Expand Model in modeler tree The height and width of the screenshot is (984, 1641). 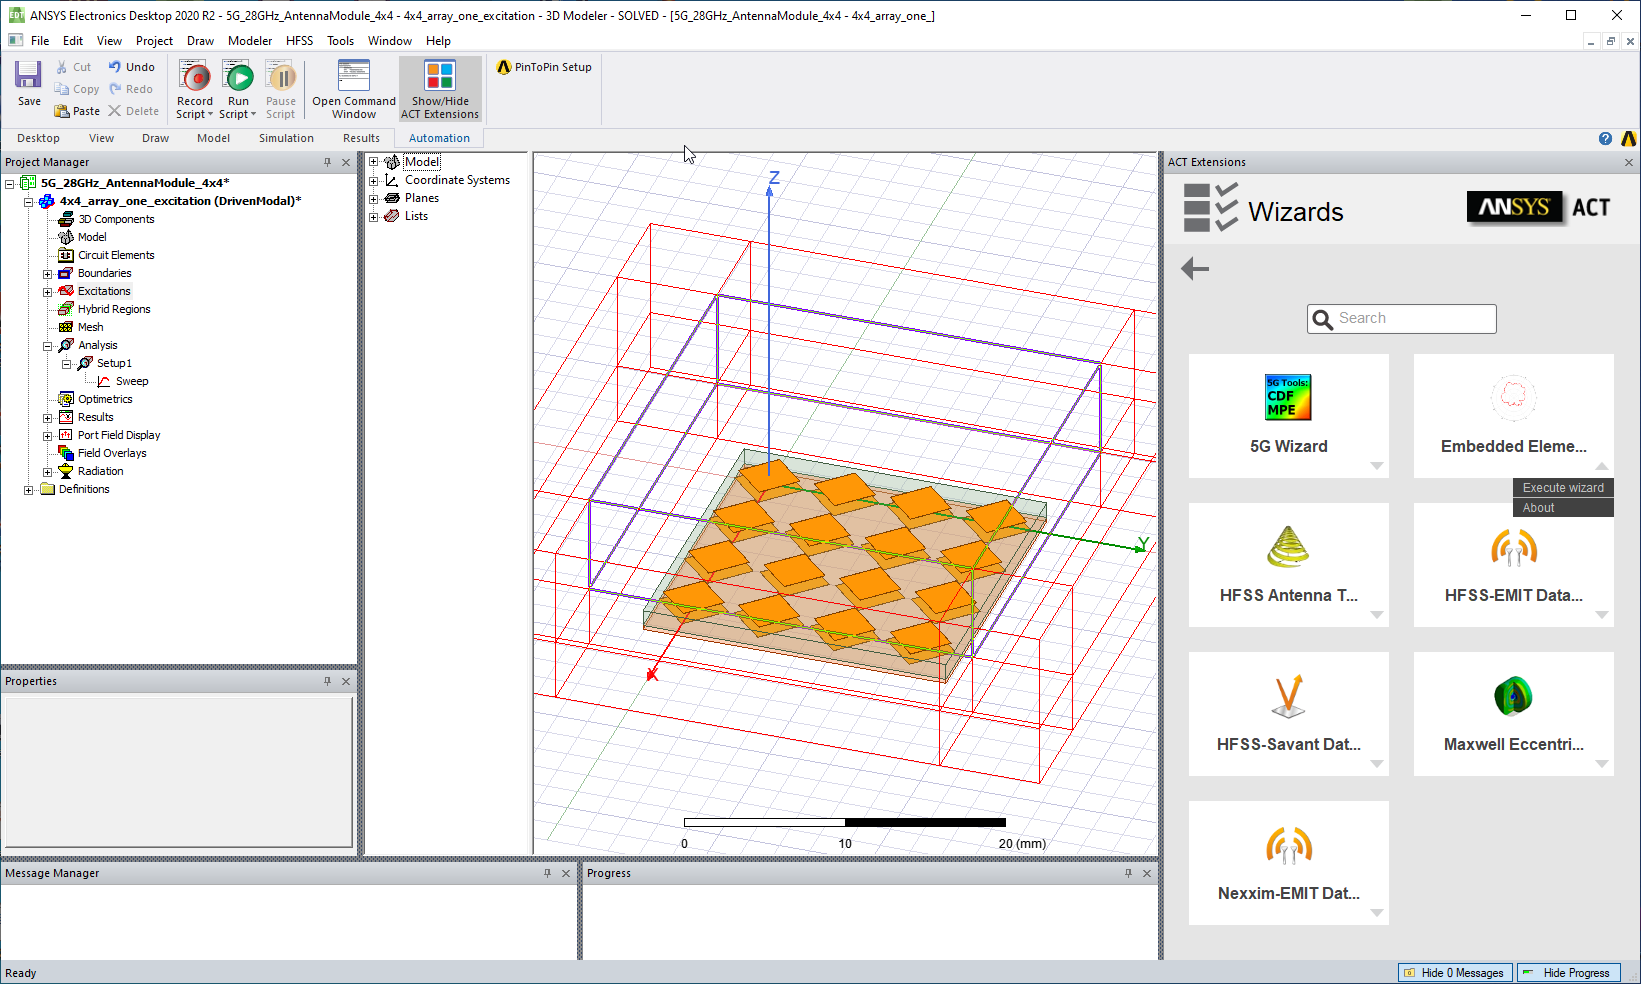coord(374,162)
